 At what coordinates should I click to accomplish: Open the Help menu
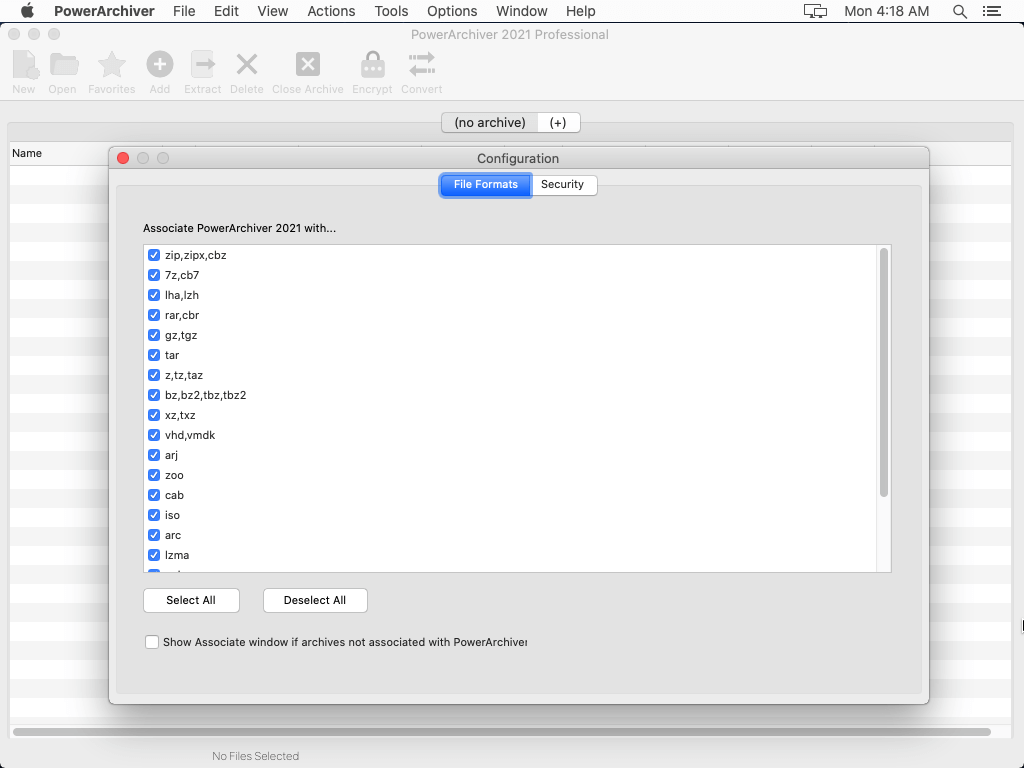pos(581,11)
